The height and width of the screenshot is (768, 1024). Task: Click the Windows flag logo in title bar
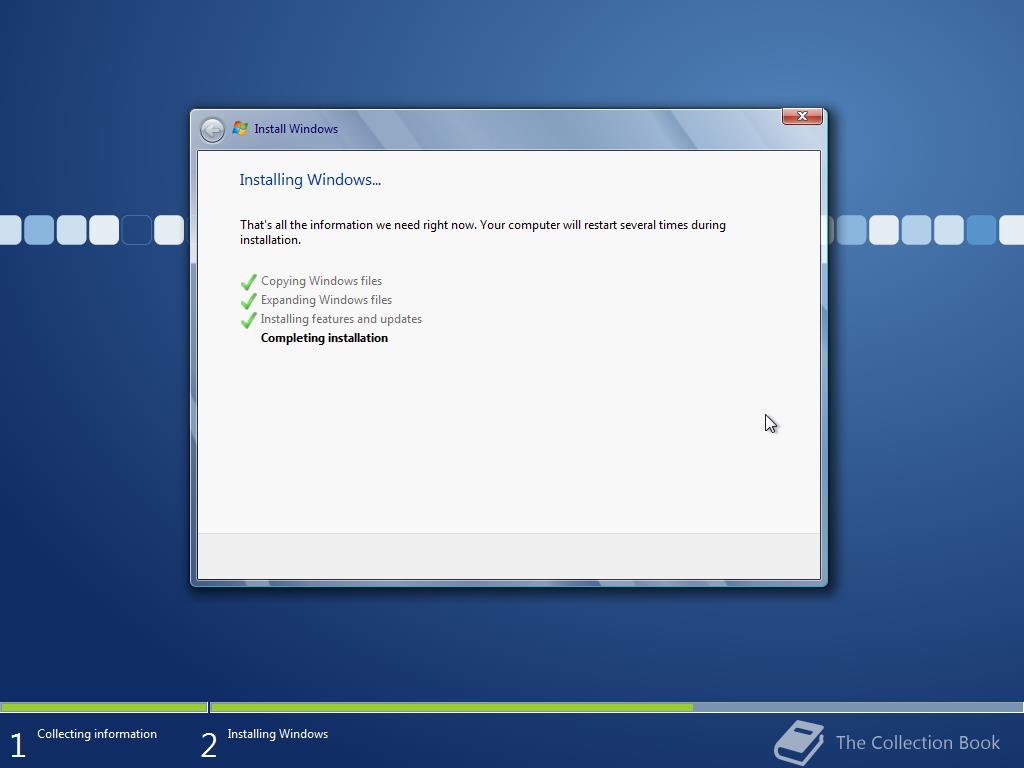[x=240, y=129]
